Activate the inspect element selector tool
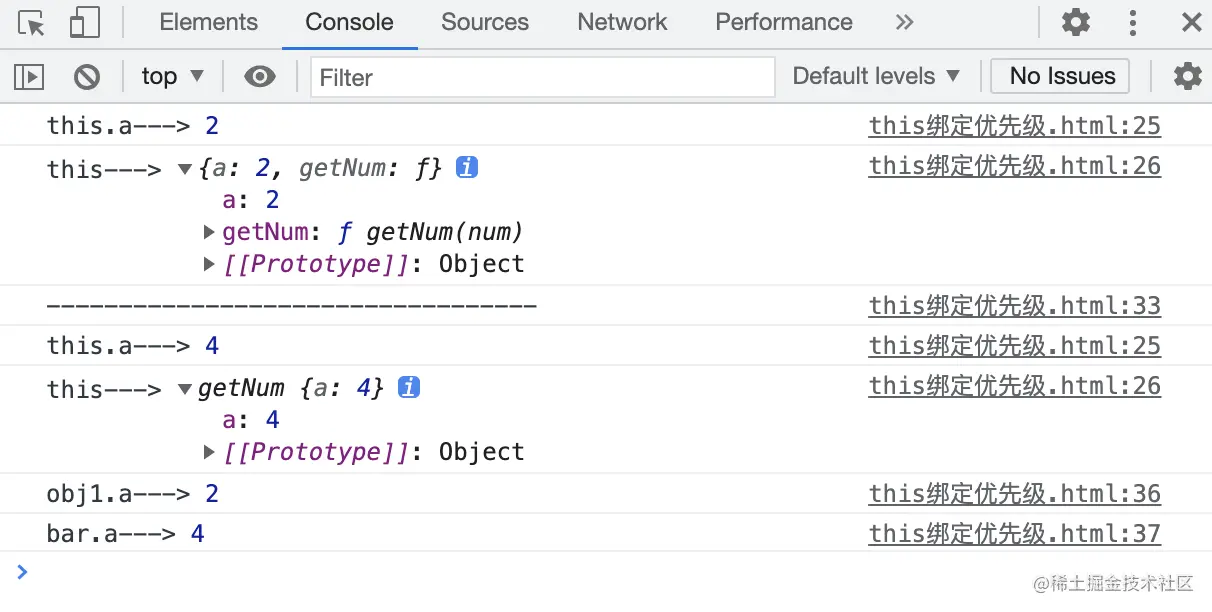Screen dimensions: 1212x612 [31, 22]
